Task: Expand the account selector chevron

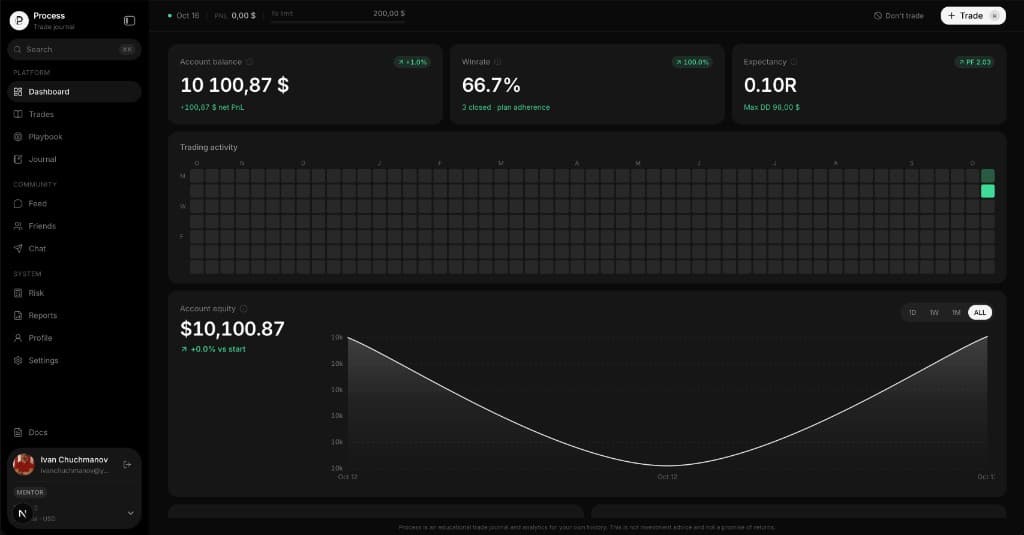Action: tap(130, 513)
